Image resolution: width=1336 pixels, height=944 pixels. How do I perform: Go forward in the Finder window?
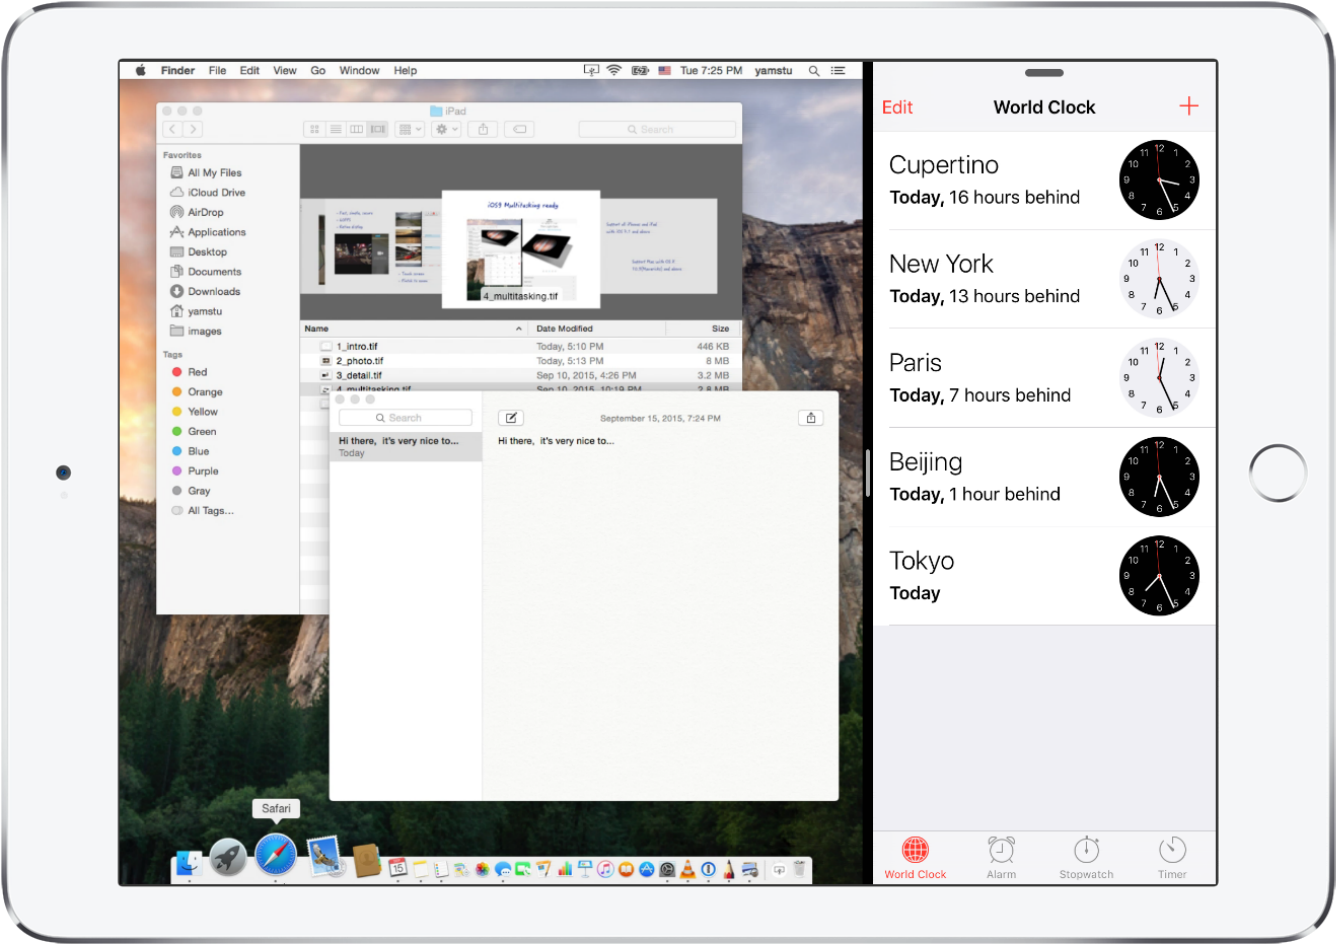193,129
